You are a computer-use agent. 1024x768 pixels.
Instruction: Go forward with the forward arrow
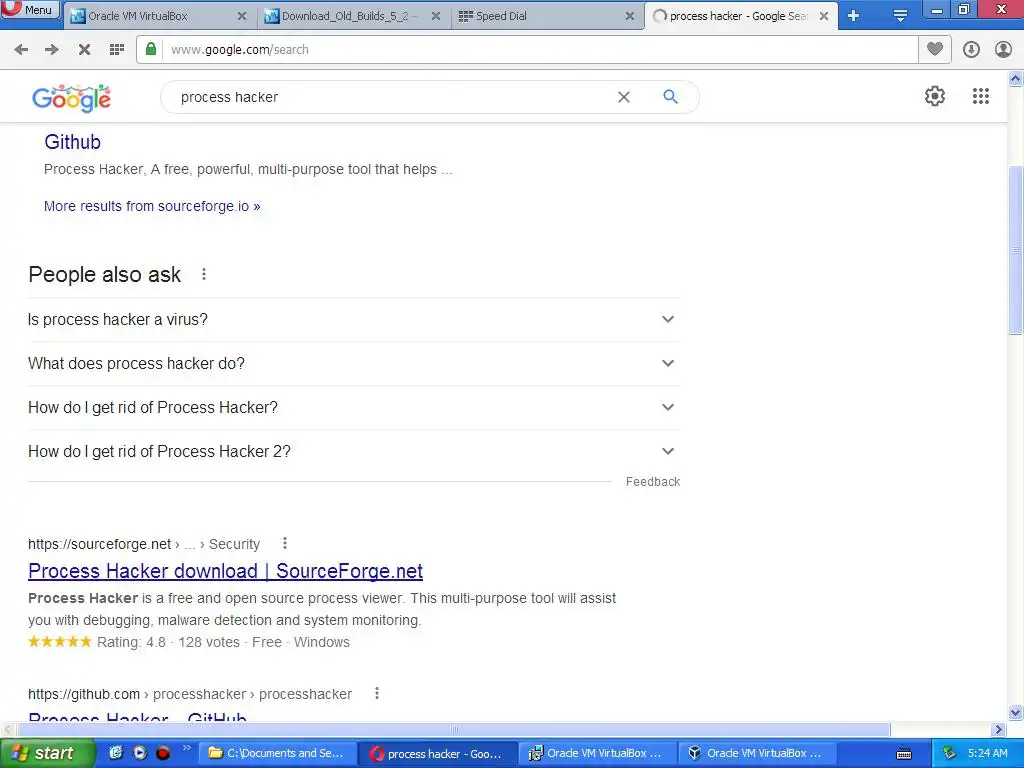tap(52, 50)
